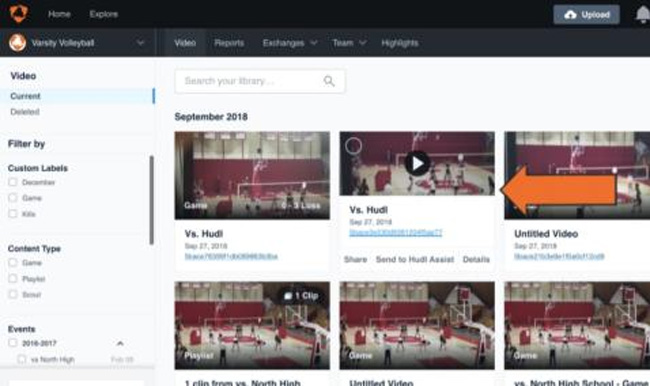Check the Game content type
The image size is (650, 386).
click(13, 262)
